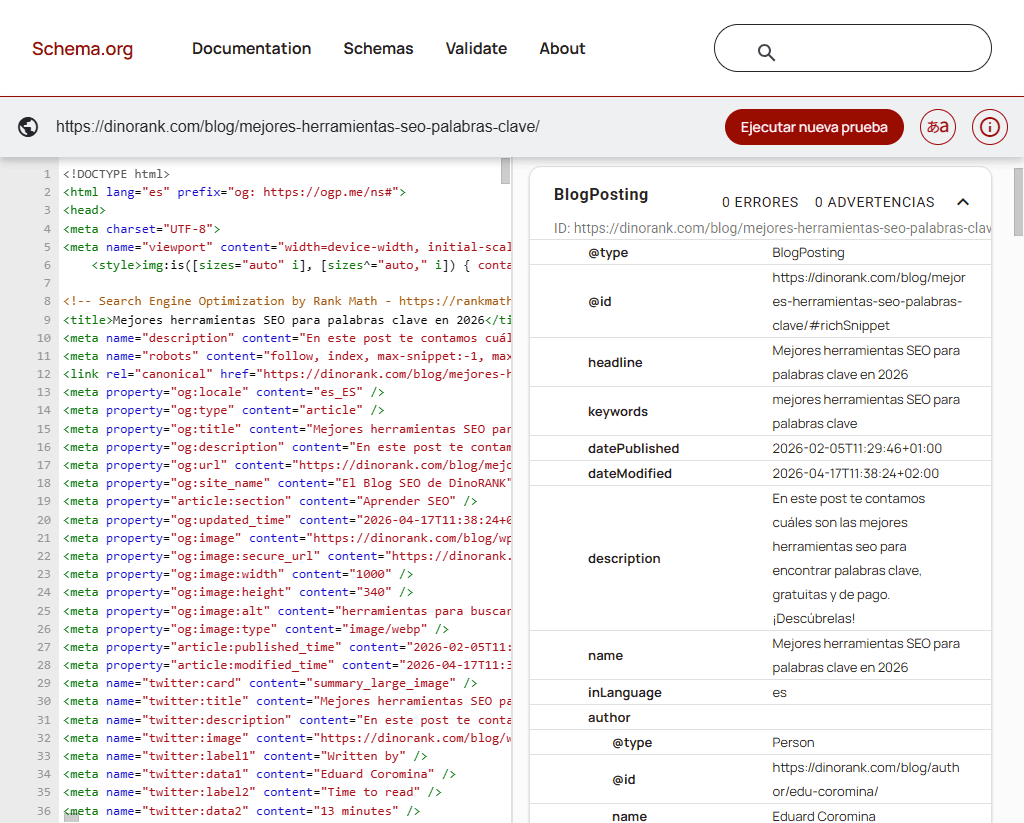1024x823 pixels.
Task: Click Ejecutar nueva prueba button
Action: click(814, 127)
